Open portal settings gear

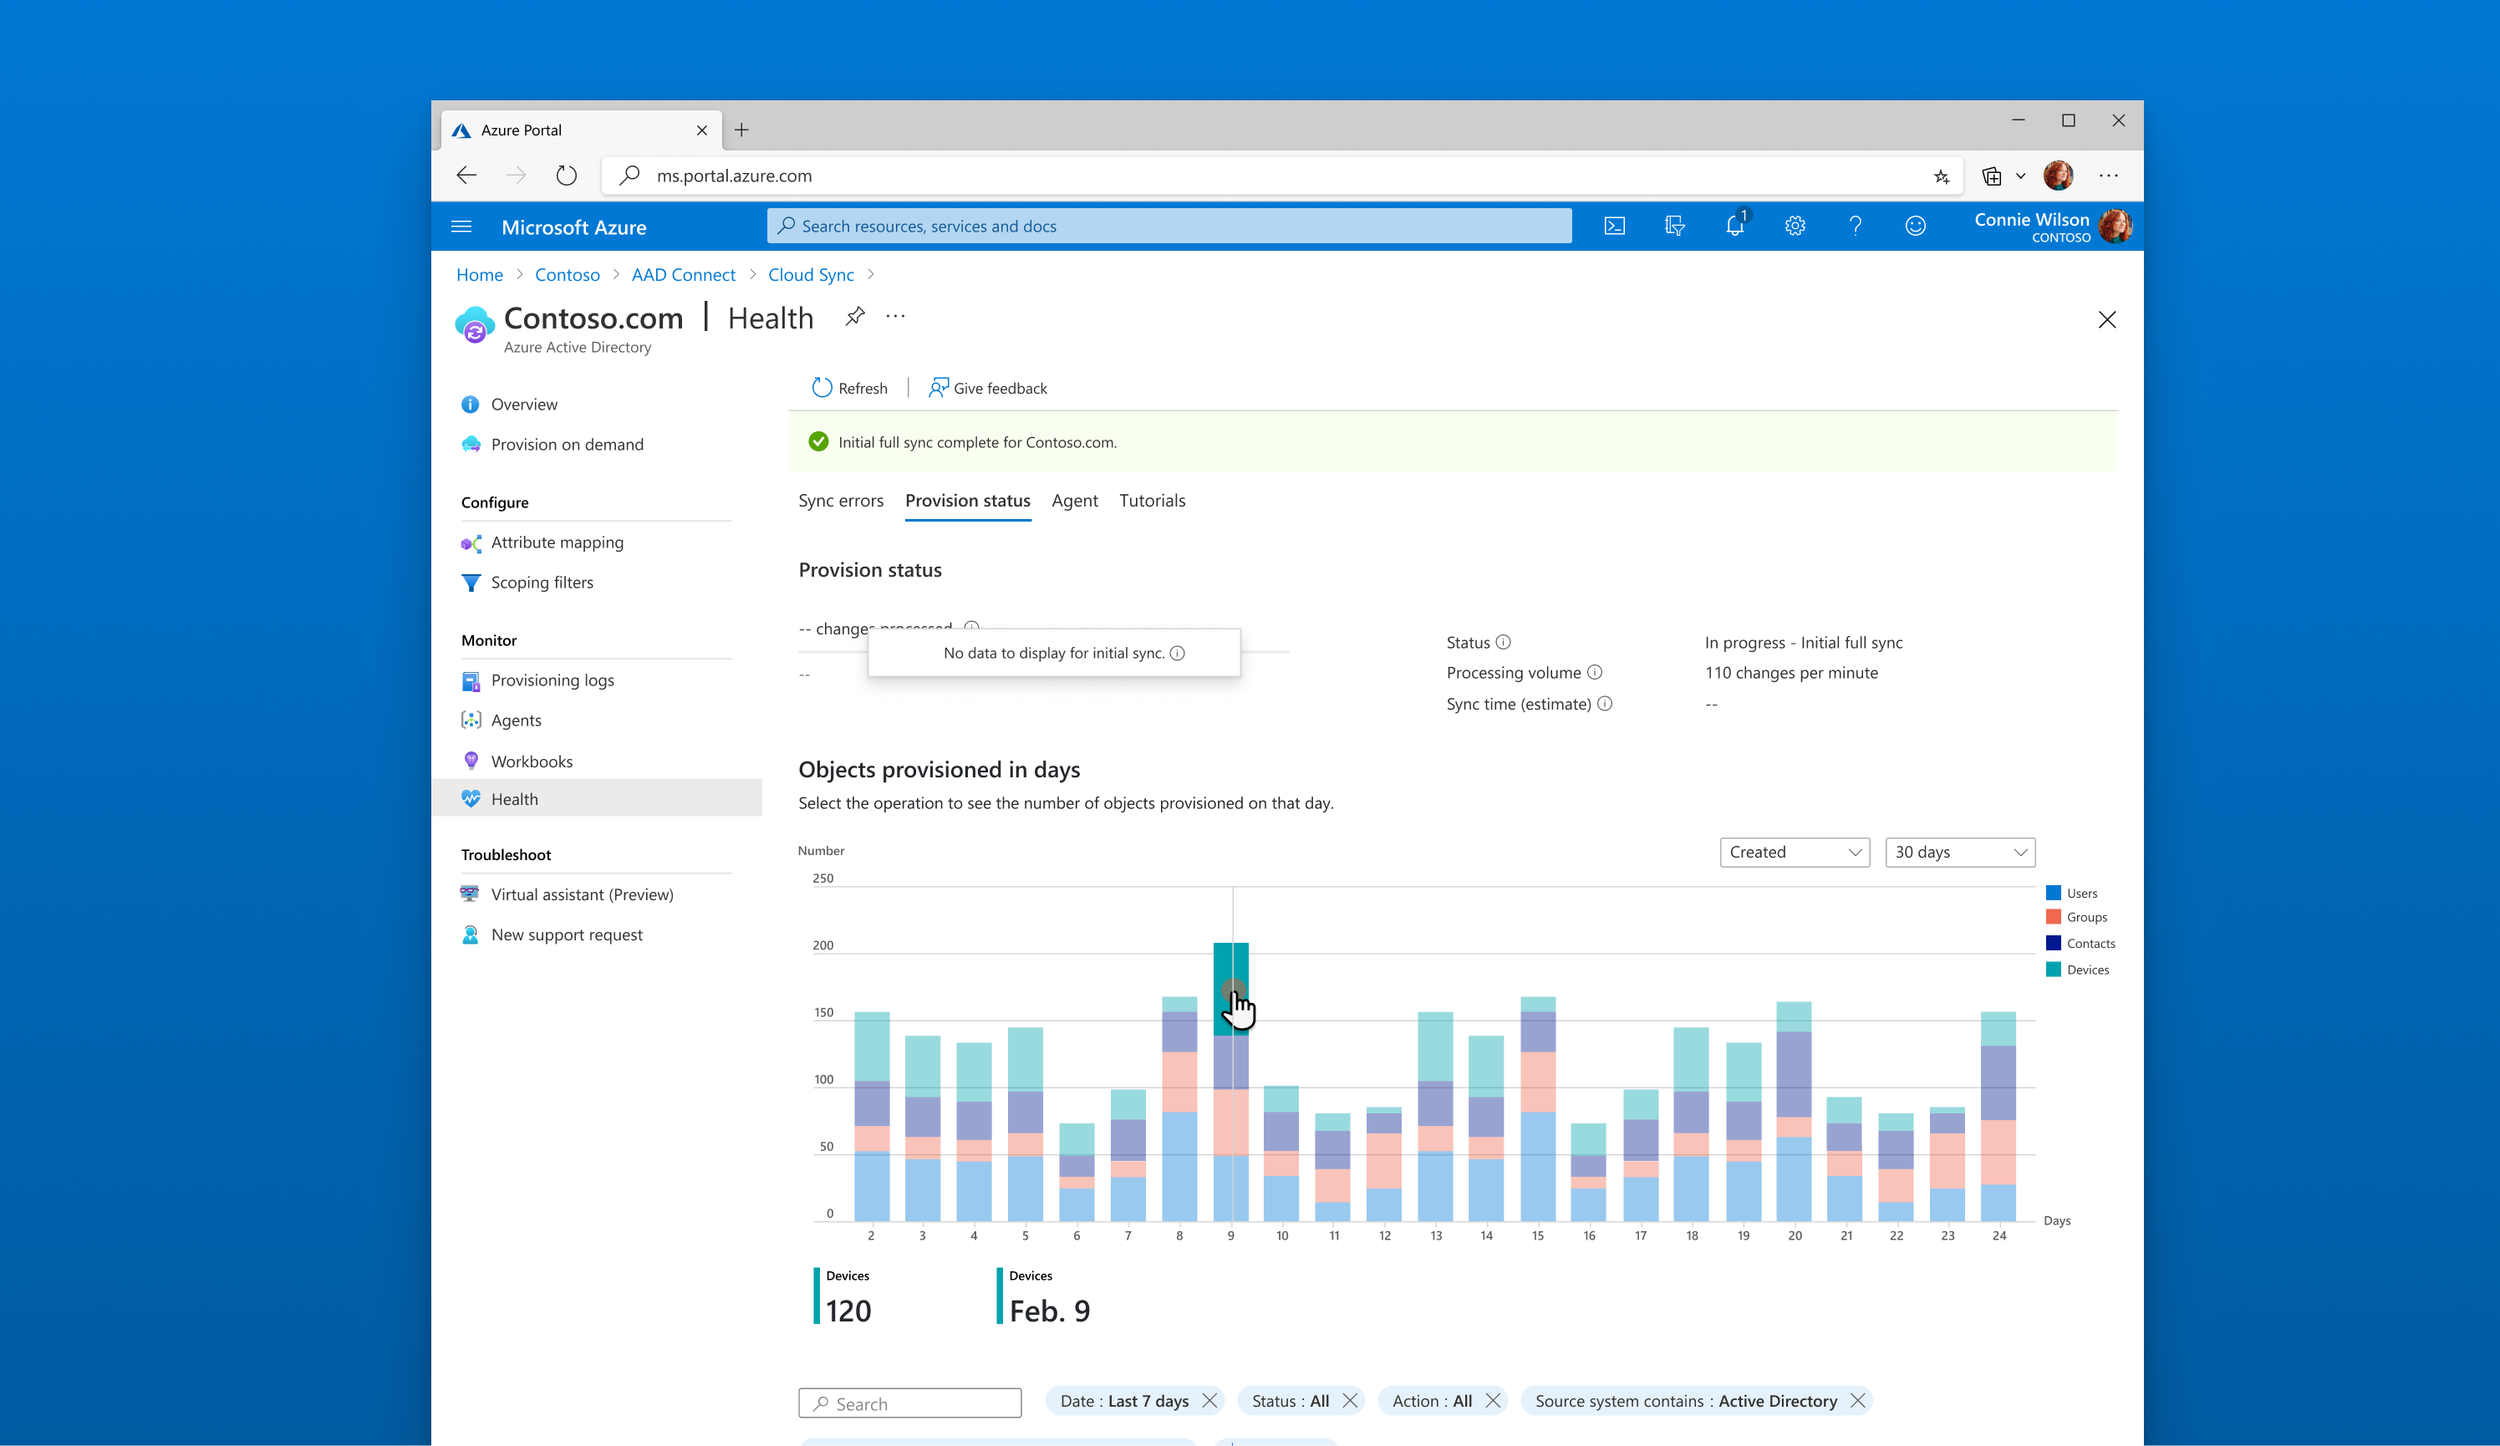click(1795, 226)
